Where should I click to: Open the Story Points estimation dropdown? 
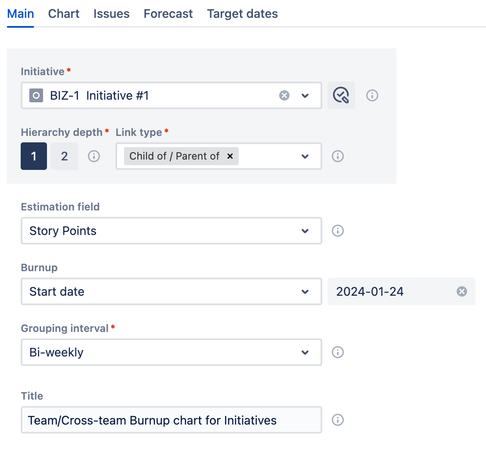pos(171,231)
